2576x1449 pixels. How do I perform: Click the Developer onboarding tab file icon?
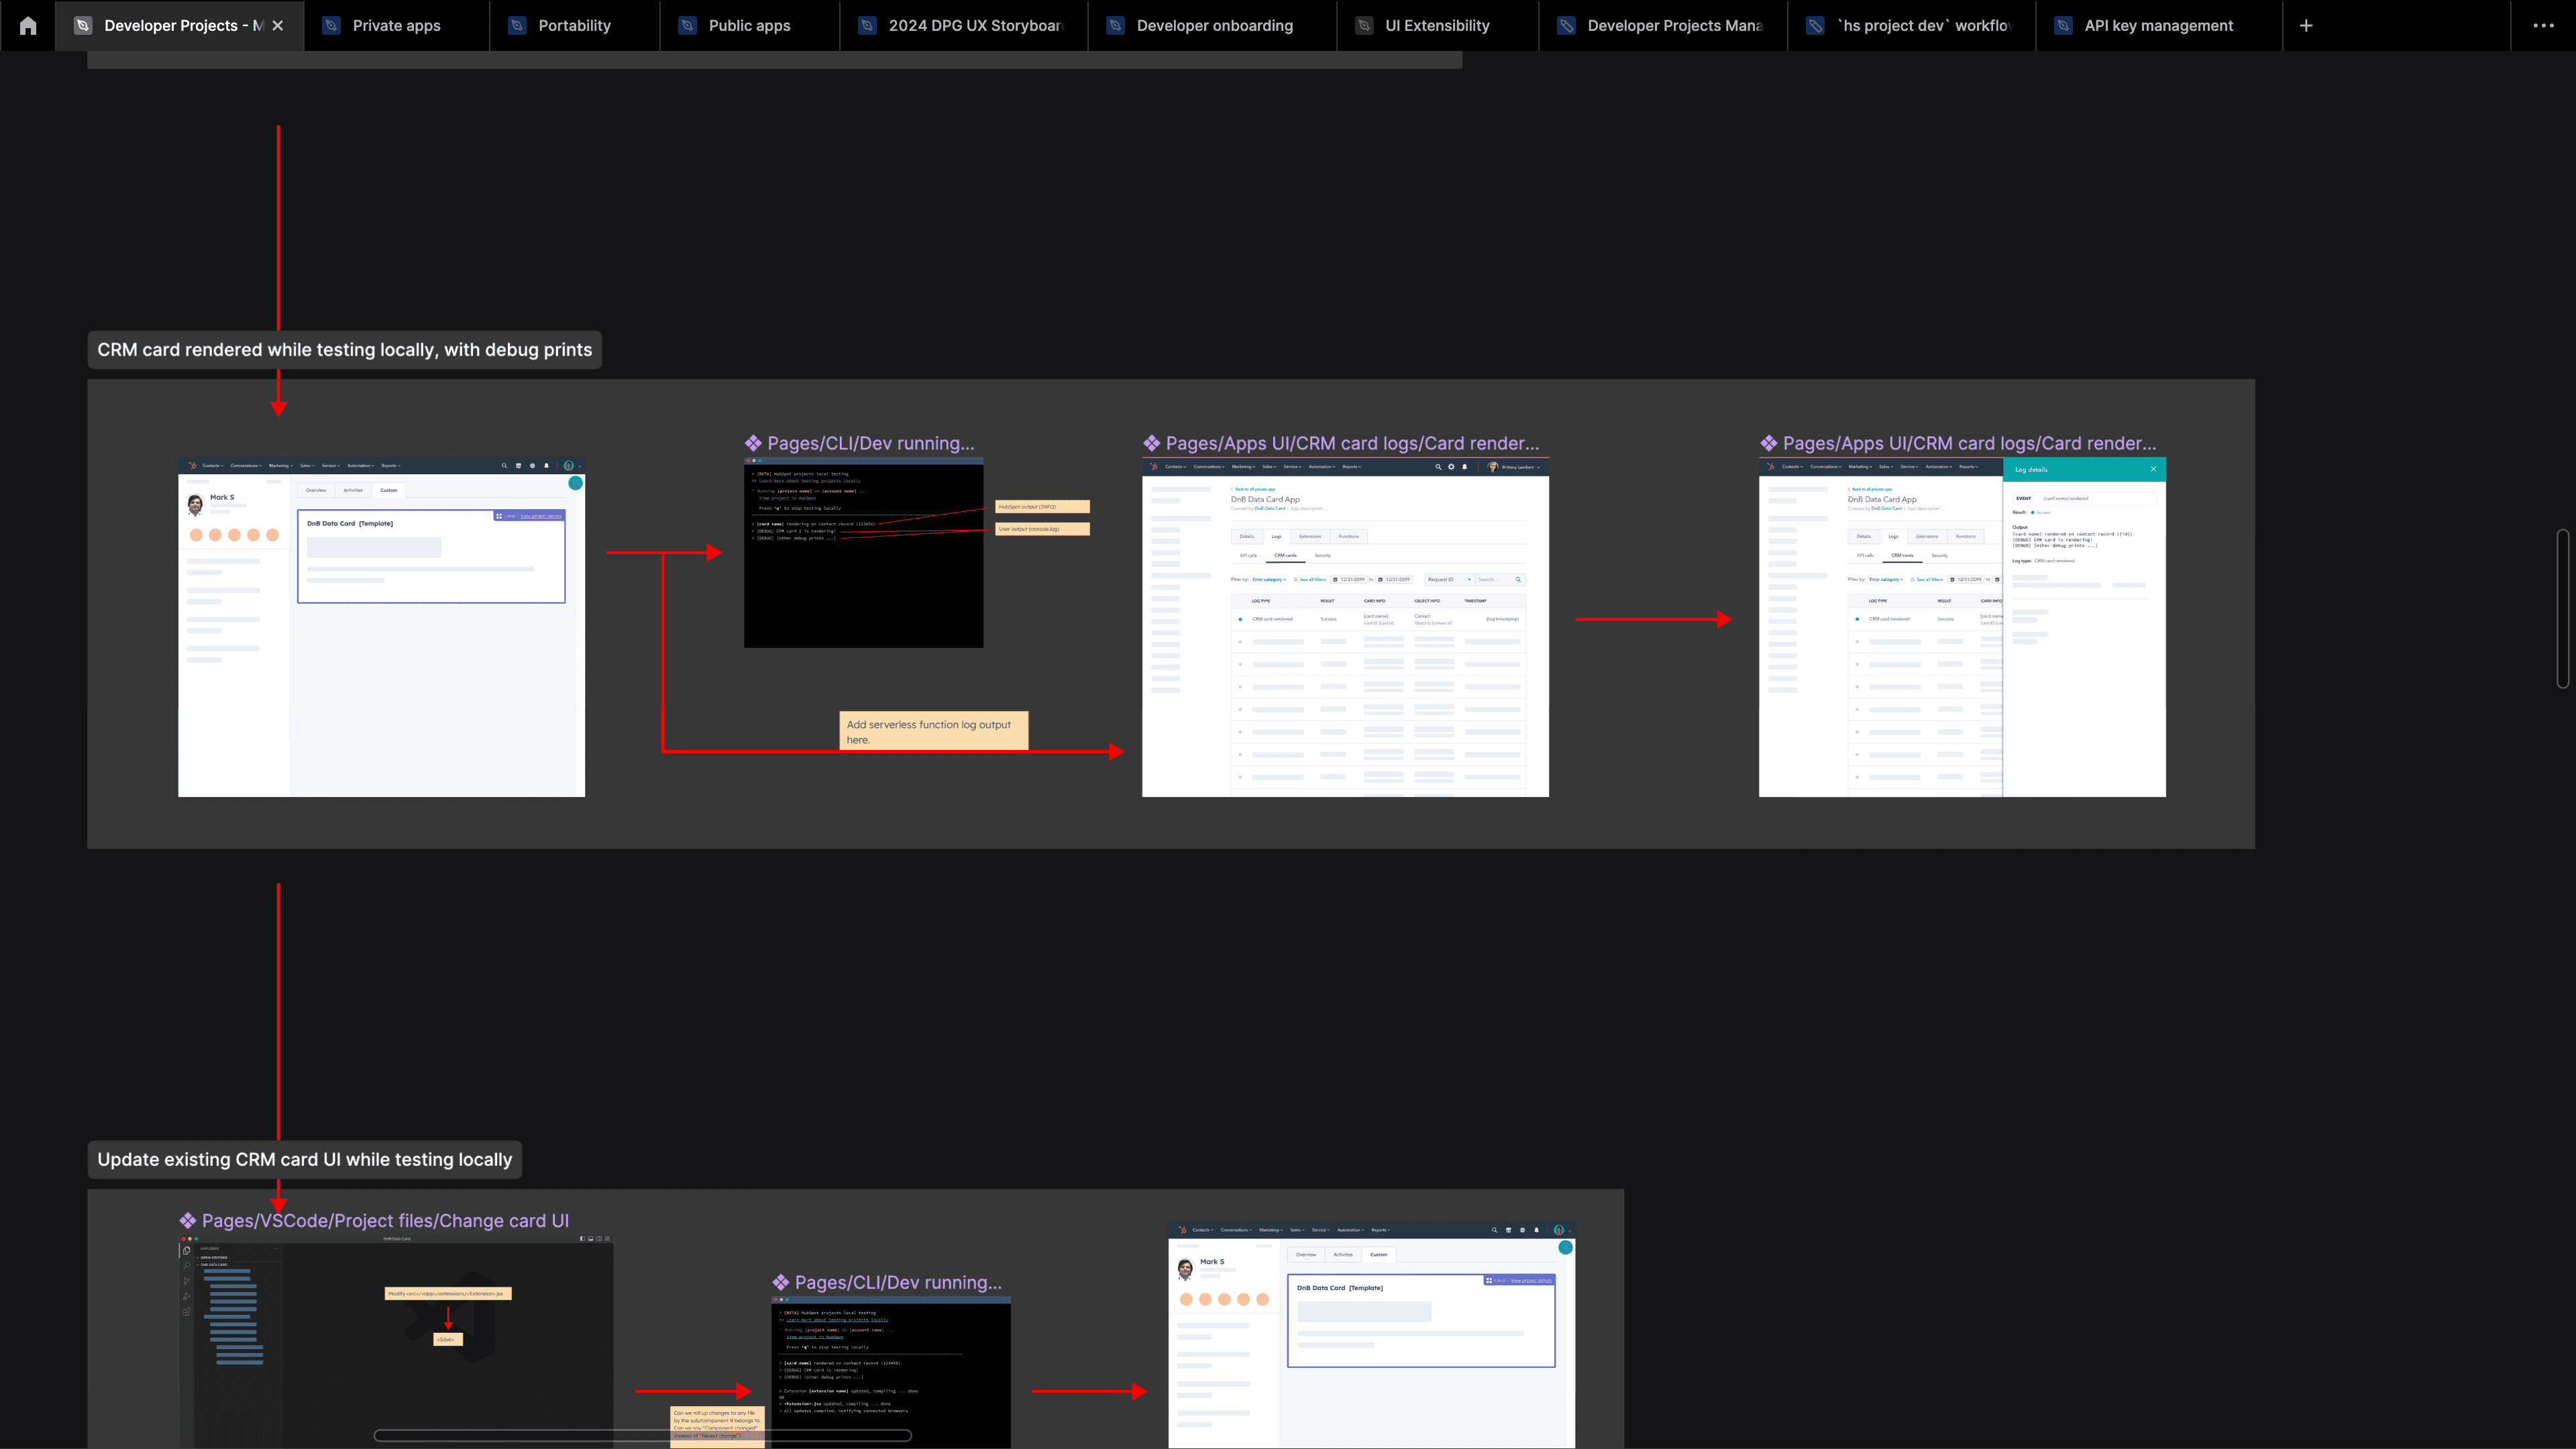pos(1116,26)
